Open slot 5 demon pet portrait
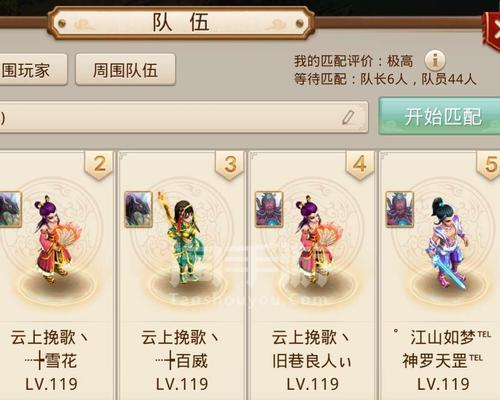Viewport: 500px width, 400px height. point(399,210)
